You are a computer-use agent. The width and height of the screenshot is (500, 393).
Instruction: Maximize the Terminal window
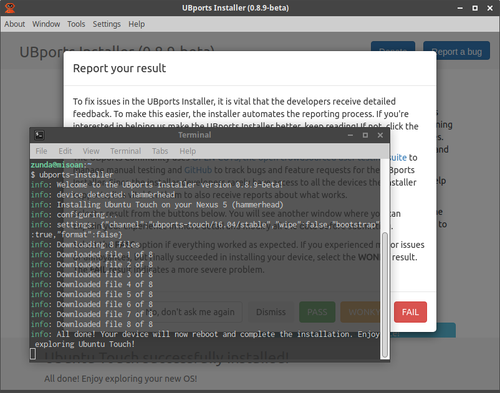click(x=365, y=135)
